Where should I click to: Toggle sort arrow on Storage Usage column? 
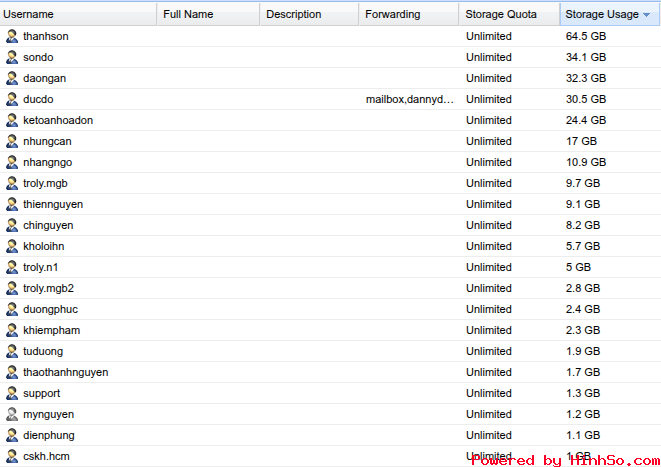(647, 15)
